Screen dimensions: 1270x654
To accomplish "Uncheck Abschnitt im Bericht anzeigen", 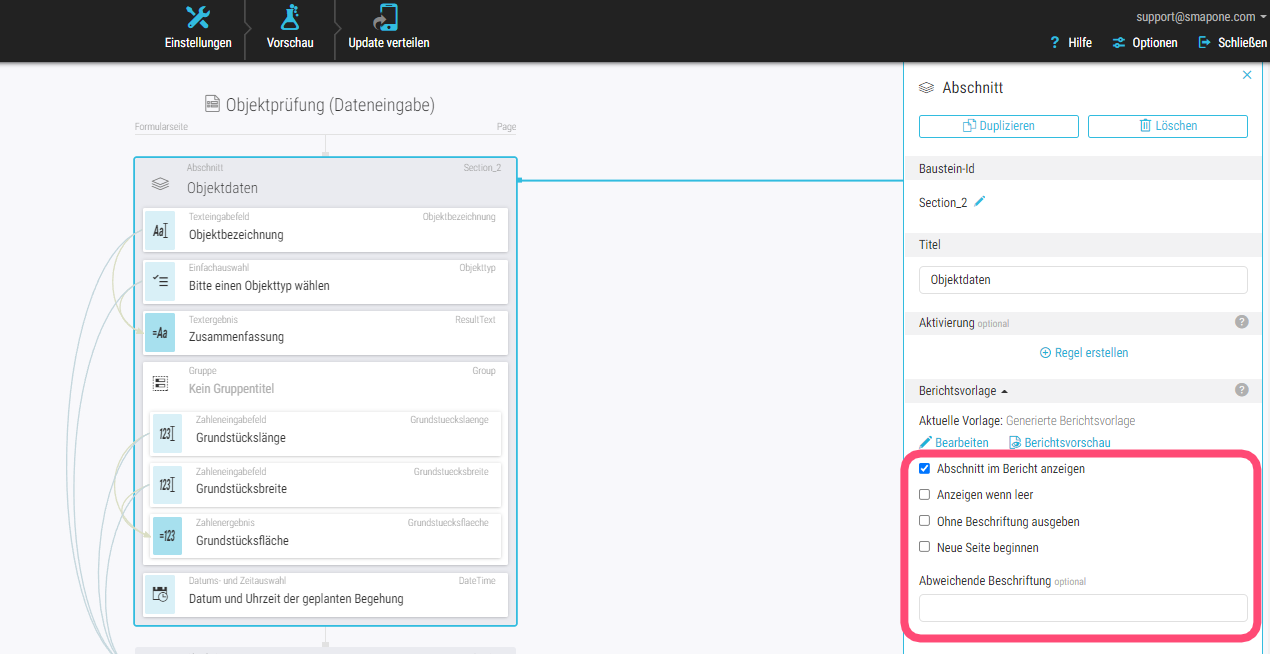I will pos(925,468).
